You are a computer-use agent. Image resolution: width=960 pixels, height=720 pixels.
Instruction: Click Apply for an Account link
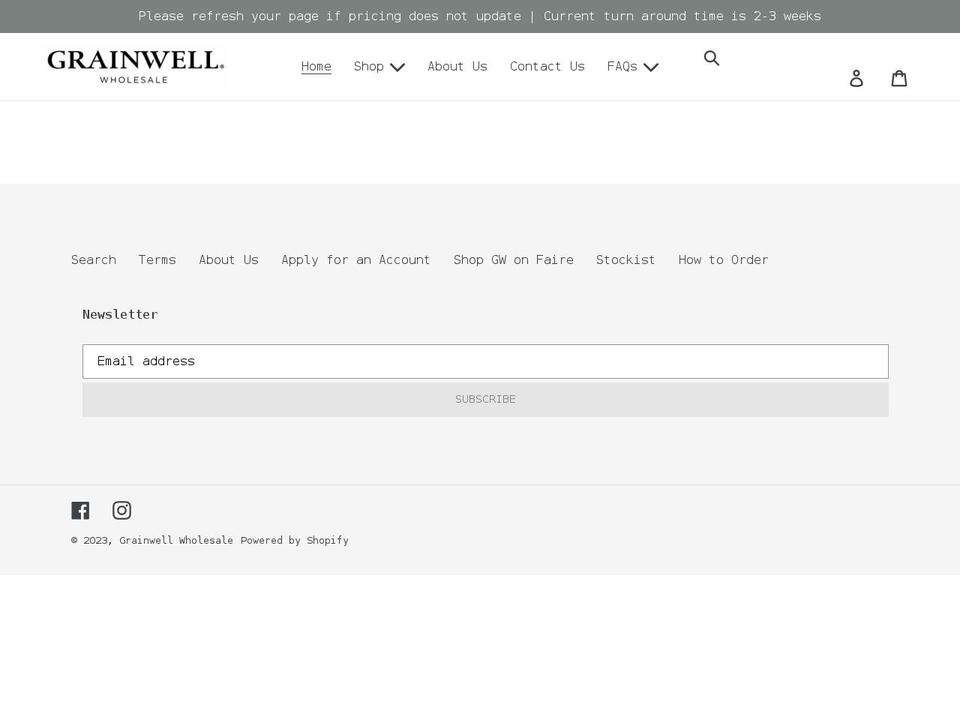pyautogui.click(x=356, y=260)
